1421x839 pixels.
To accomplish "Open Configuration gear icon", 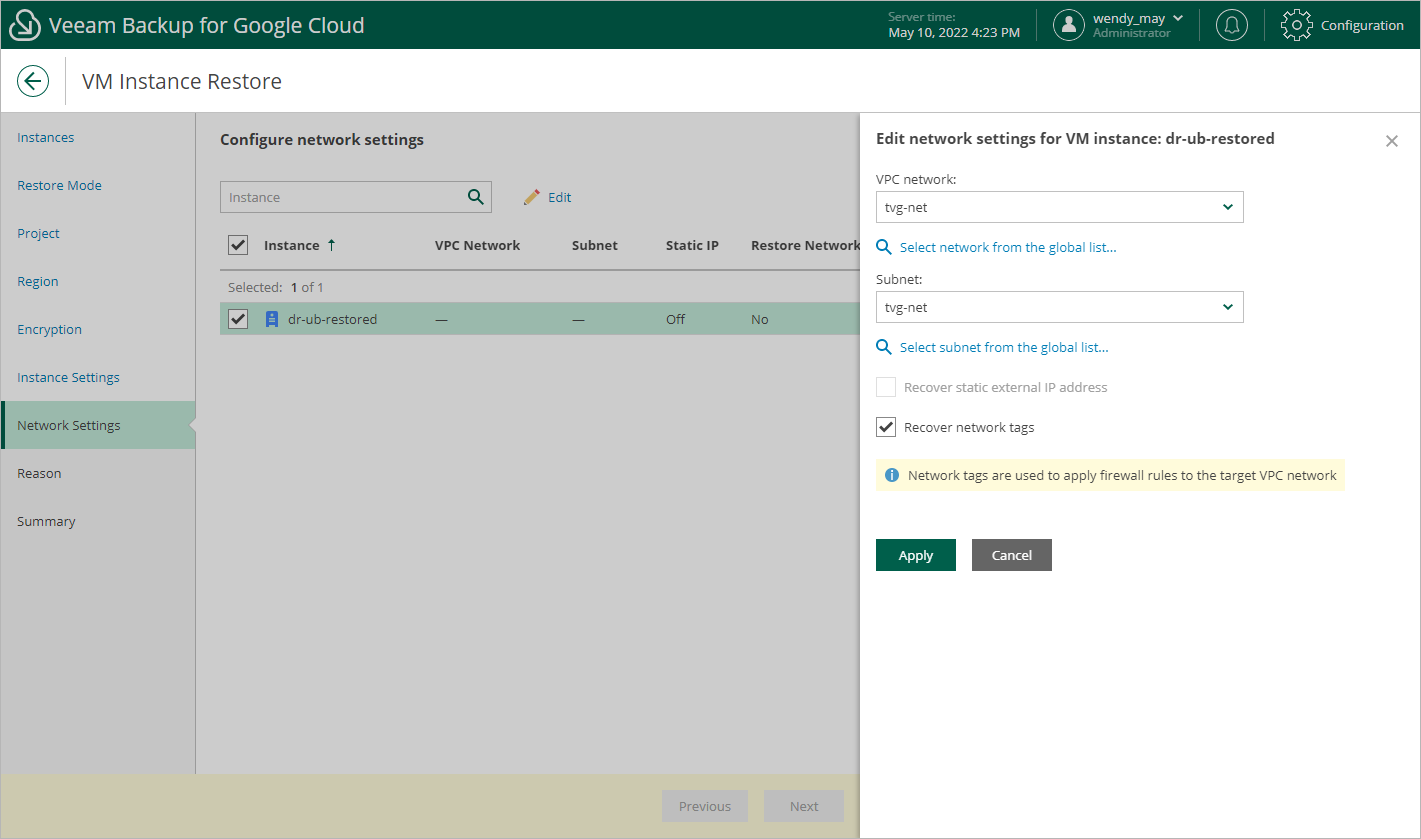I will pyautogui.click(x=1297, y=25).
